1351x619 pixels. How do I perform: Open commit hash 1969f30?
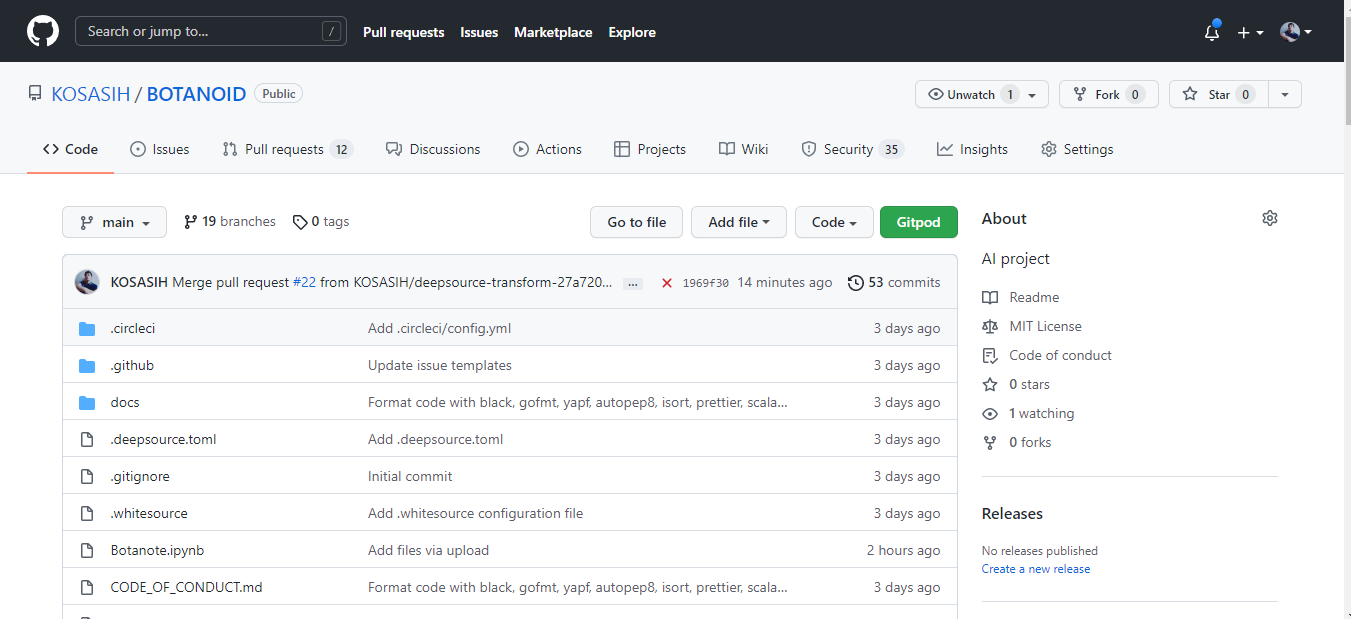tap(706, 283)
